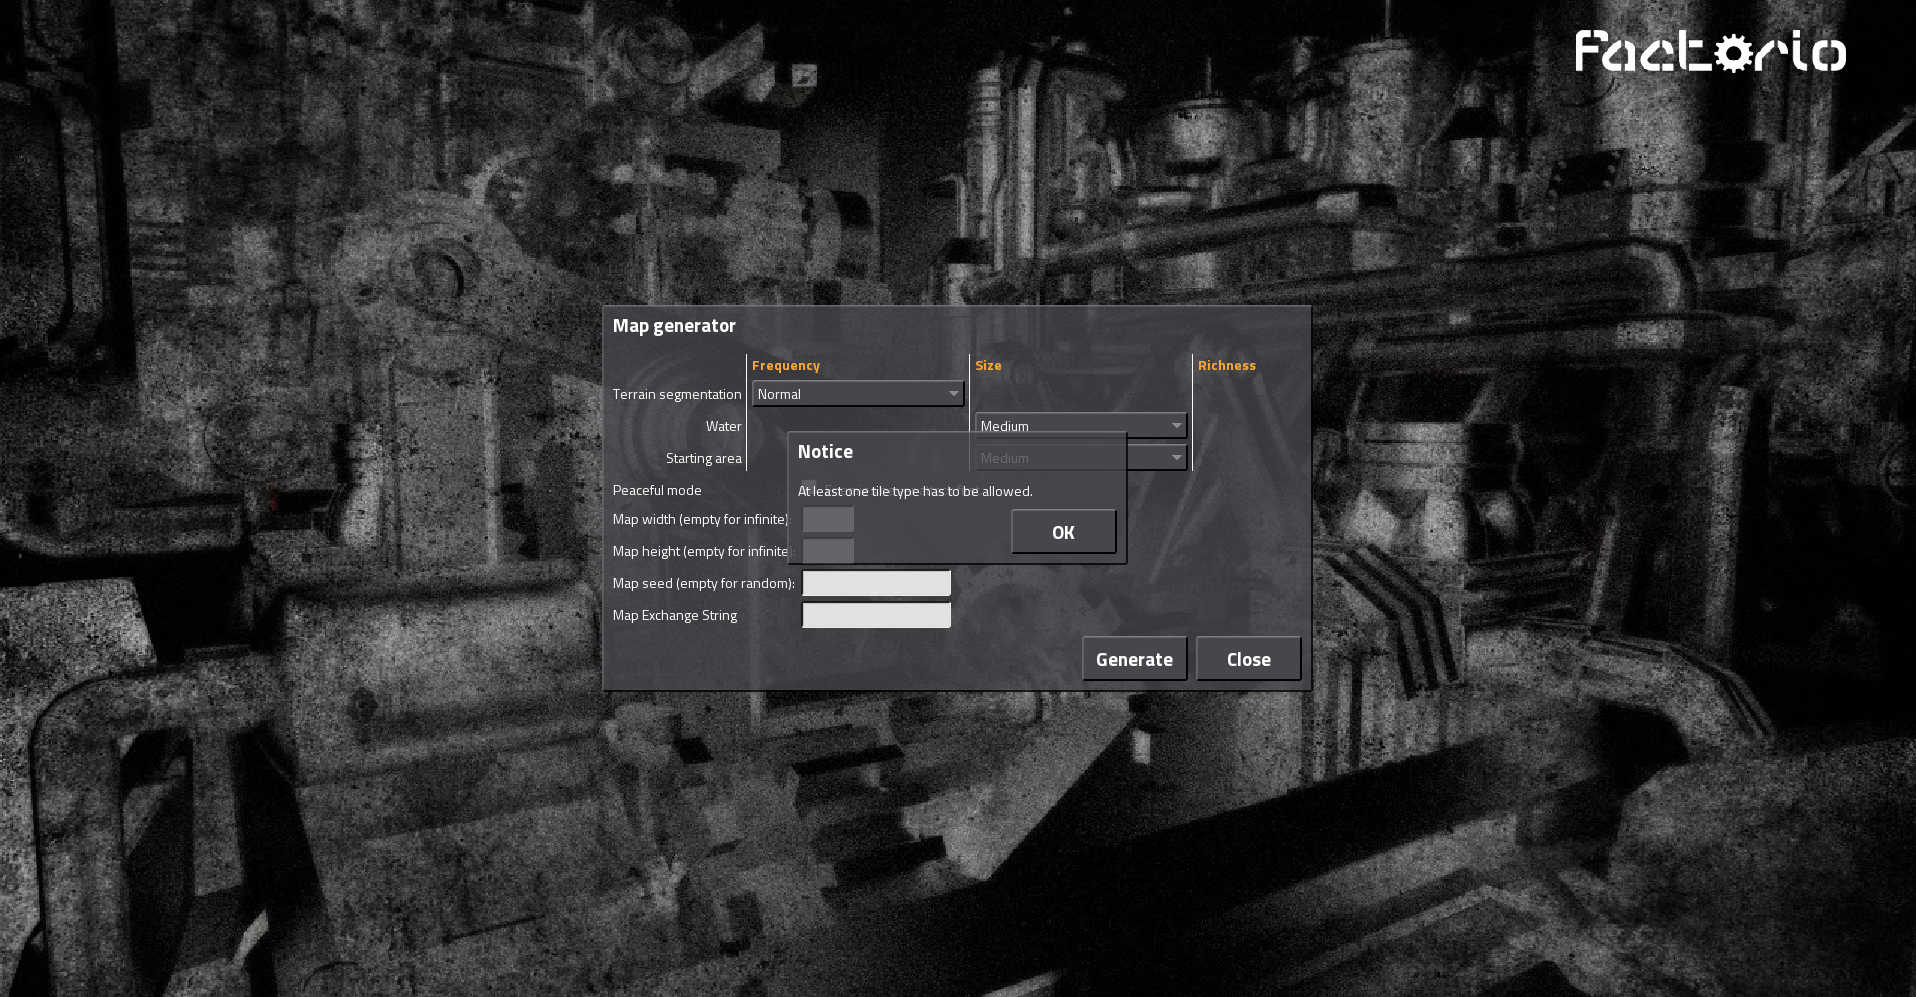
Task: Open the Terrain segmentation frequency dropdown
Action: coord(858,394)
